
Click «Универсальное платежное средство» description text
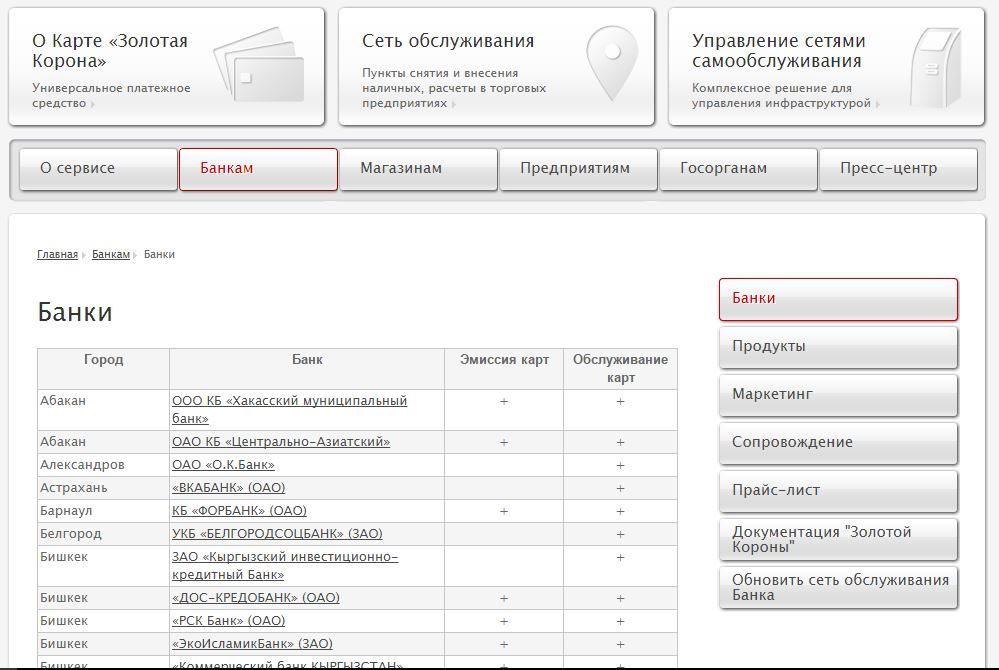click(x=111, y=96)
